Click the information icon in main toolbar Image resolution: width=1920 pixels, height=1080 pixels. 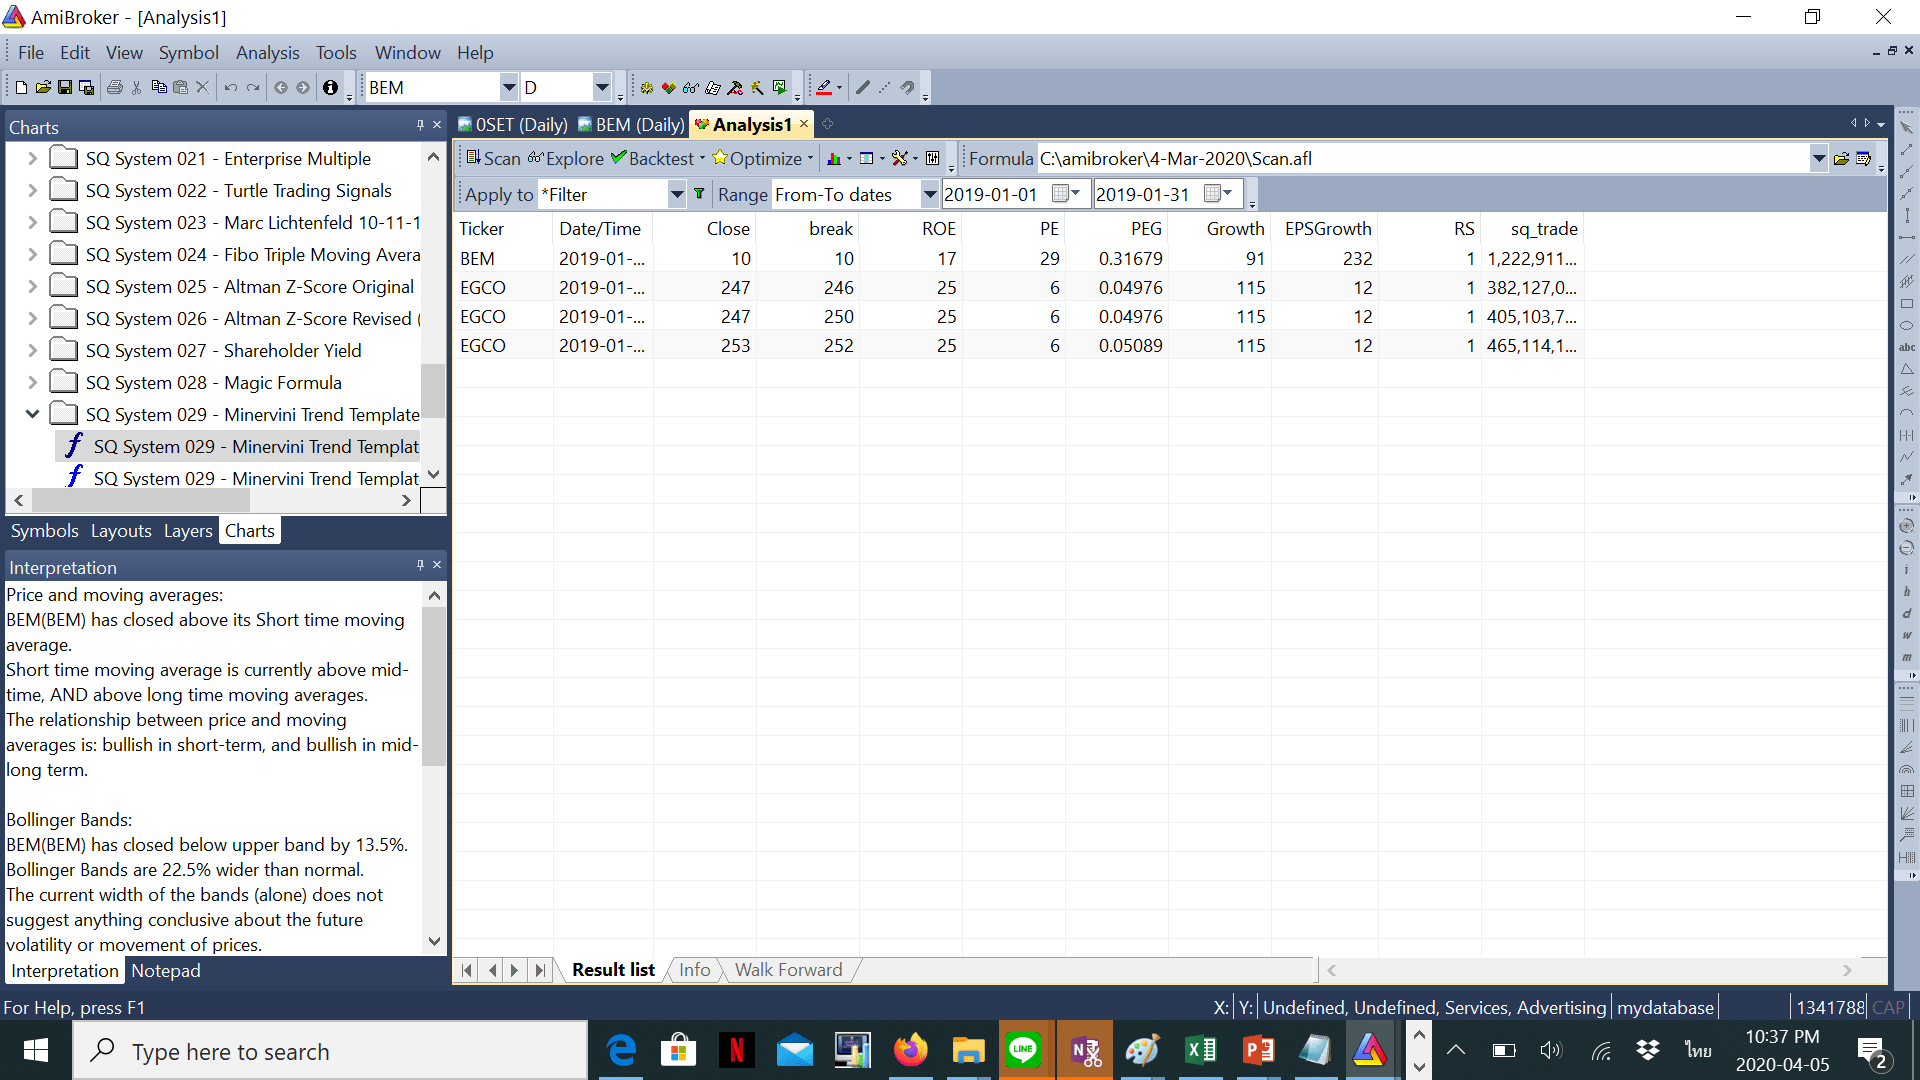click(330, 88)
